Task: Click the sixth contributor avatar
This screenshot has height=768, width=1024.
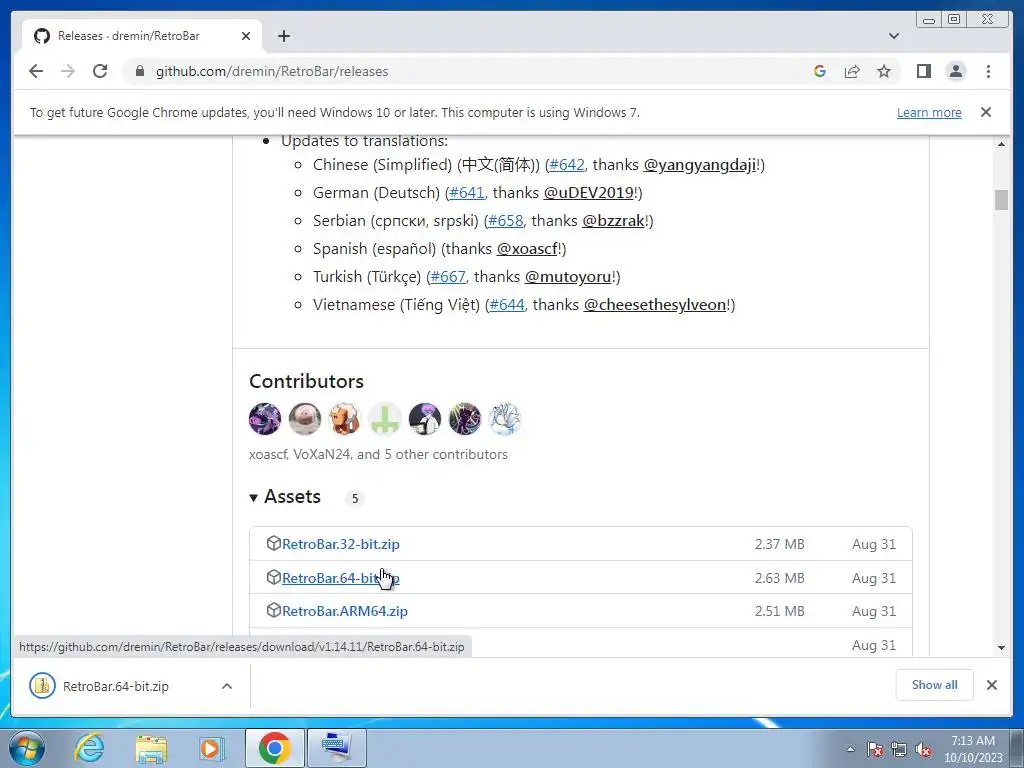Action: 465,419
